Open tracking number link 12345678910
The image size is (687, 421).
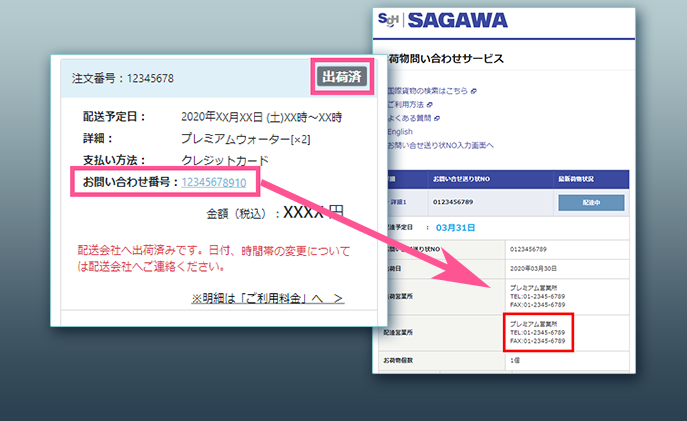coord(214,182)
